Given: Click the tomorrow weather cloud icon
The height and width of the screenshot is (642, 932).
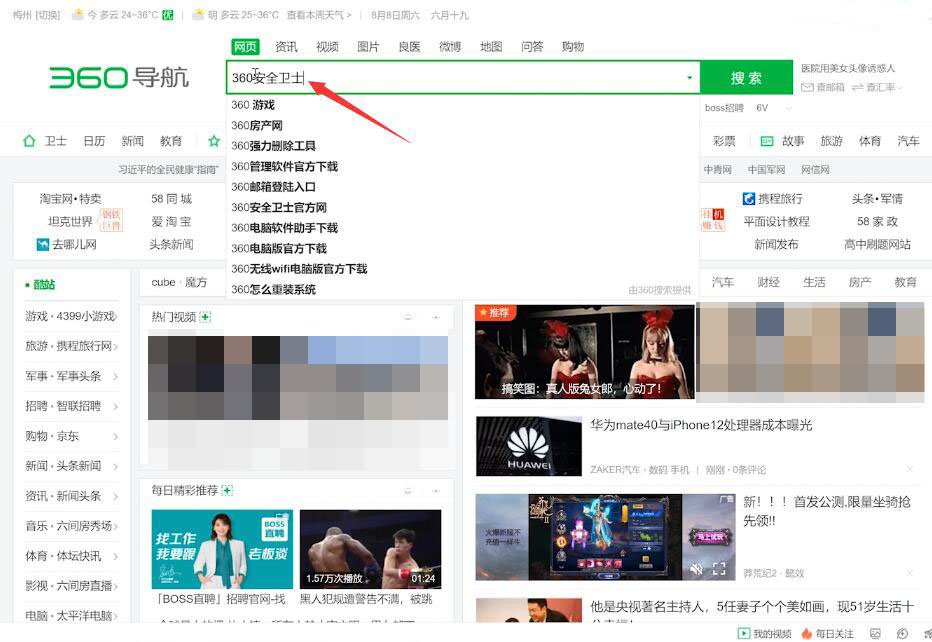Looking at the screenshot, I should coord(199,14).
